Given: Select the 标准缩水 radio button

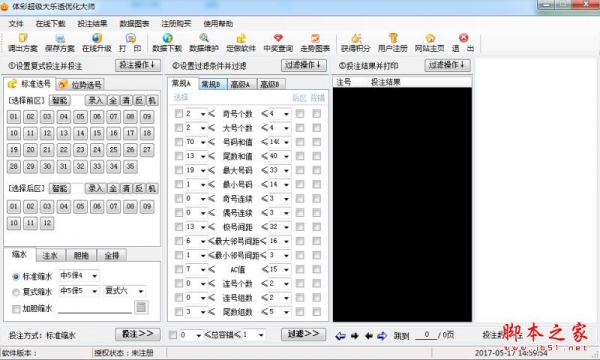Looking at the screenshot, I should point(16,277).
